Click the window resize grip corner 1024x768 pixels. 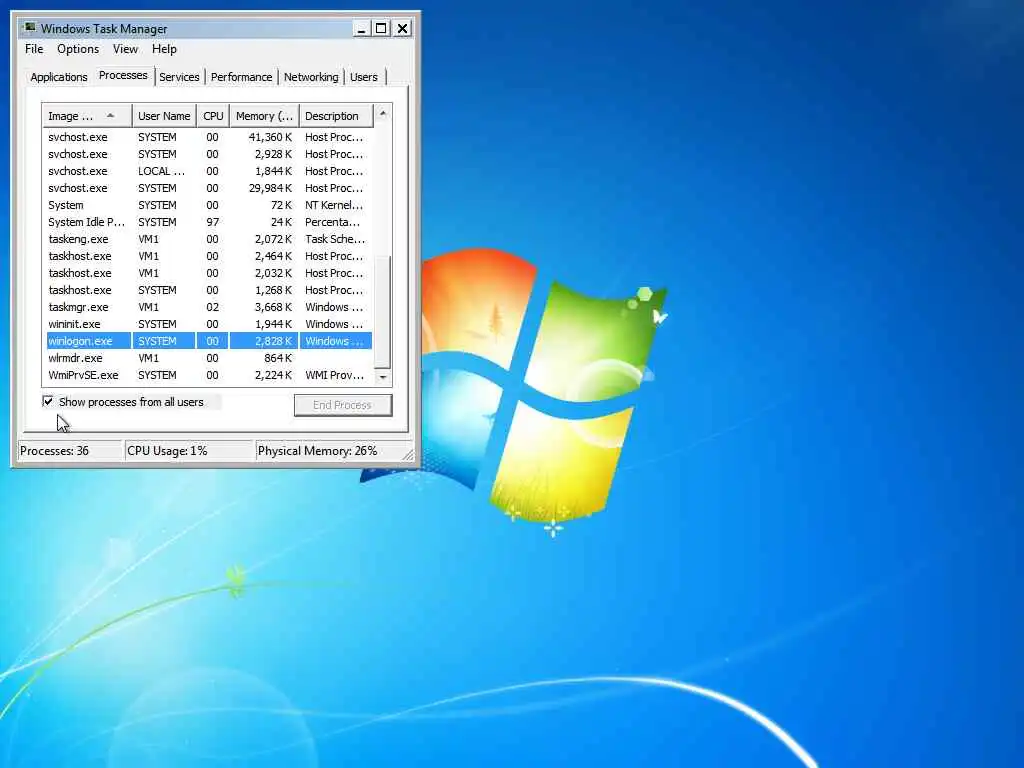click(x=408, y=454)
